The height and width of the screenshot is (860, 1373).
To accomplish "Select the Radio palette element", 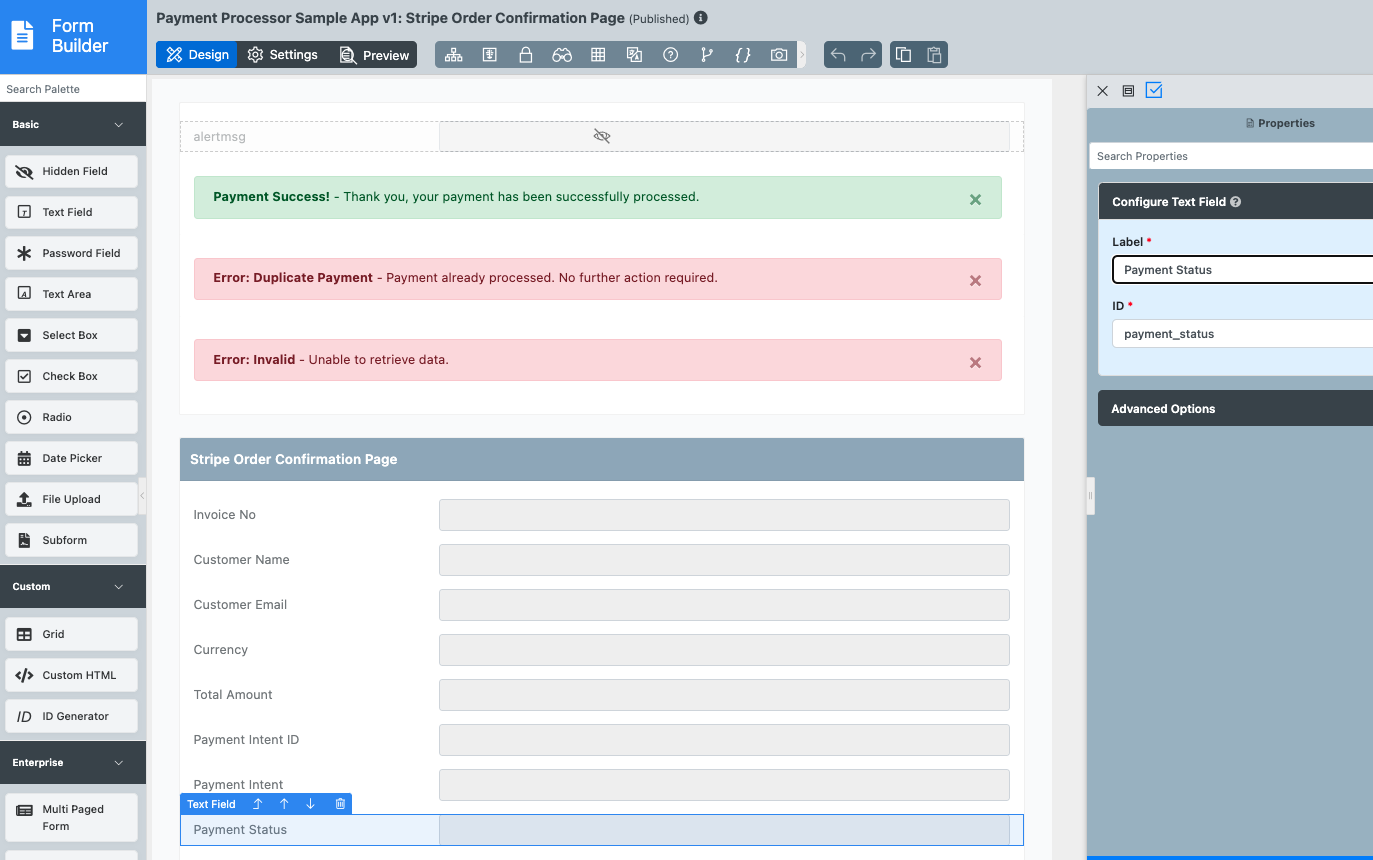I will (72, 417).
